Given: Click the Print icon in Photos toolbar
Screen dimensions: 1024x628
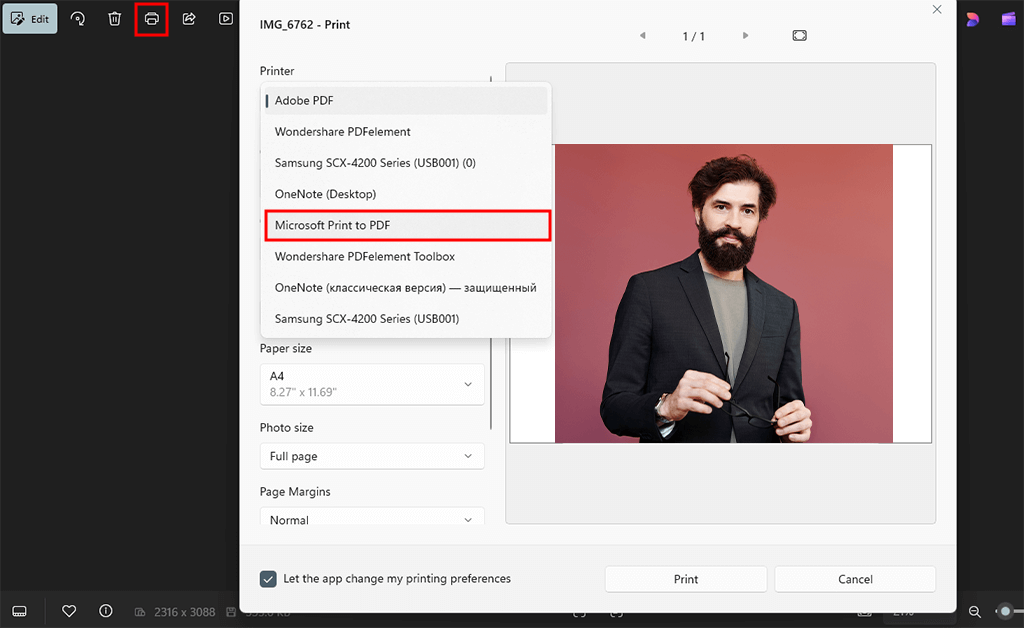Looking at the screenshot, I should 152,19.
